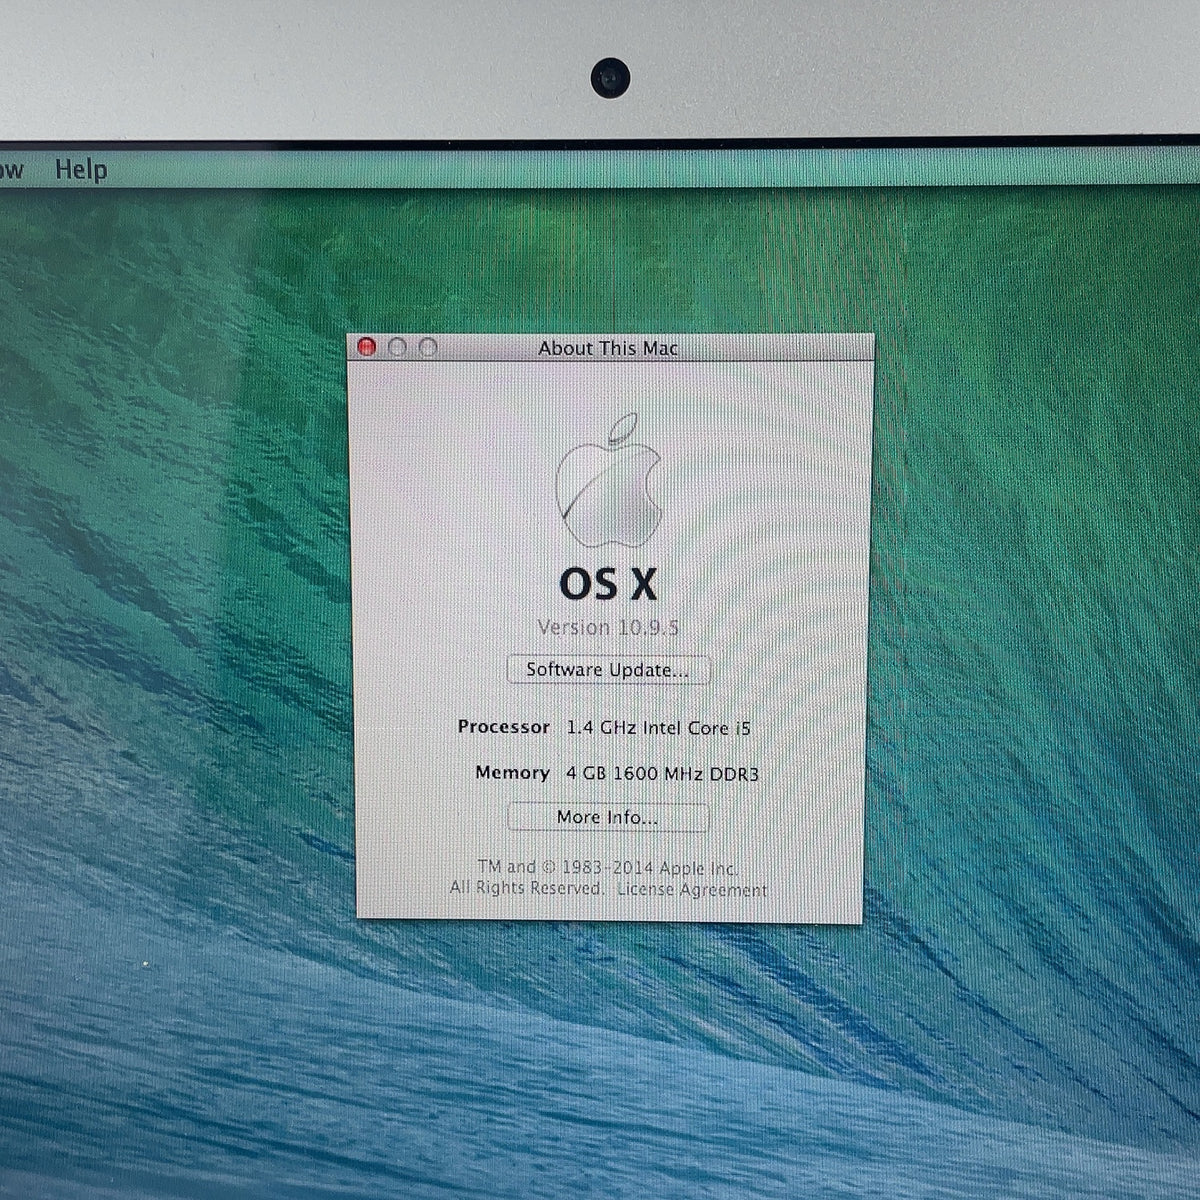The height and width of the screenshot is (1200, 1200).
Task: Click the Software Update... button
Action: (x=608, y=670)
